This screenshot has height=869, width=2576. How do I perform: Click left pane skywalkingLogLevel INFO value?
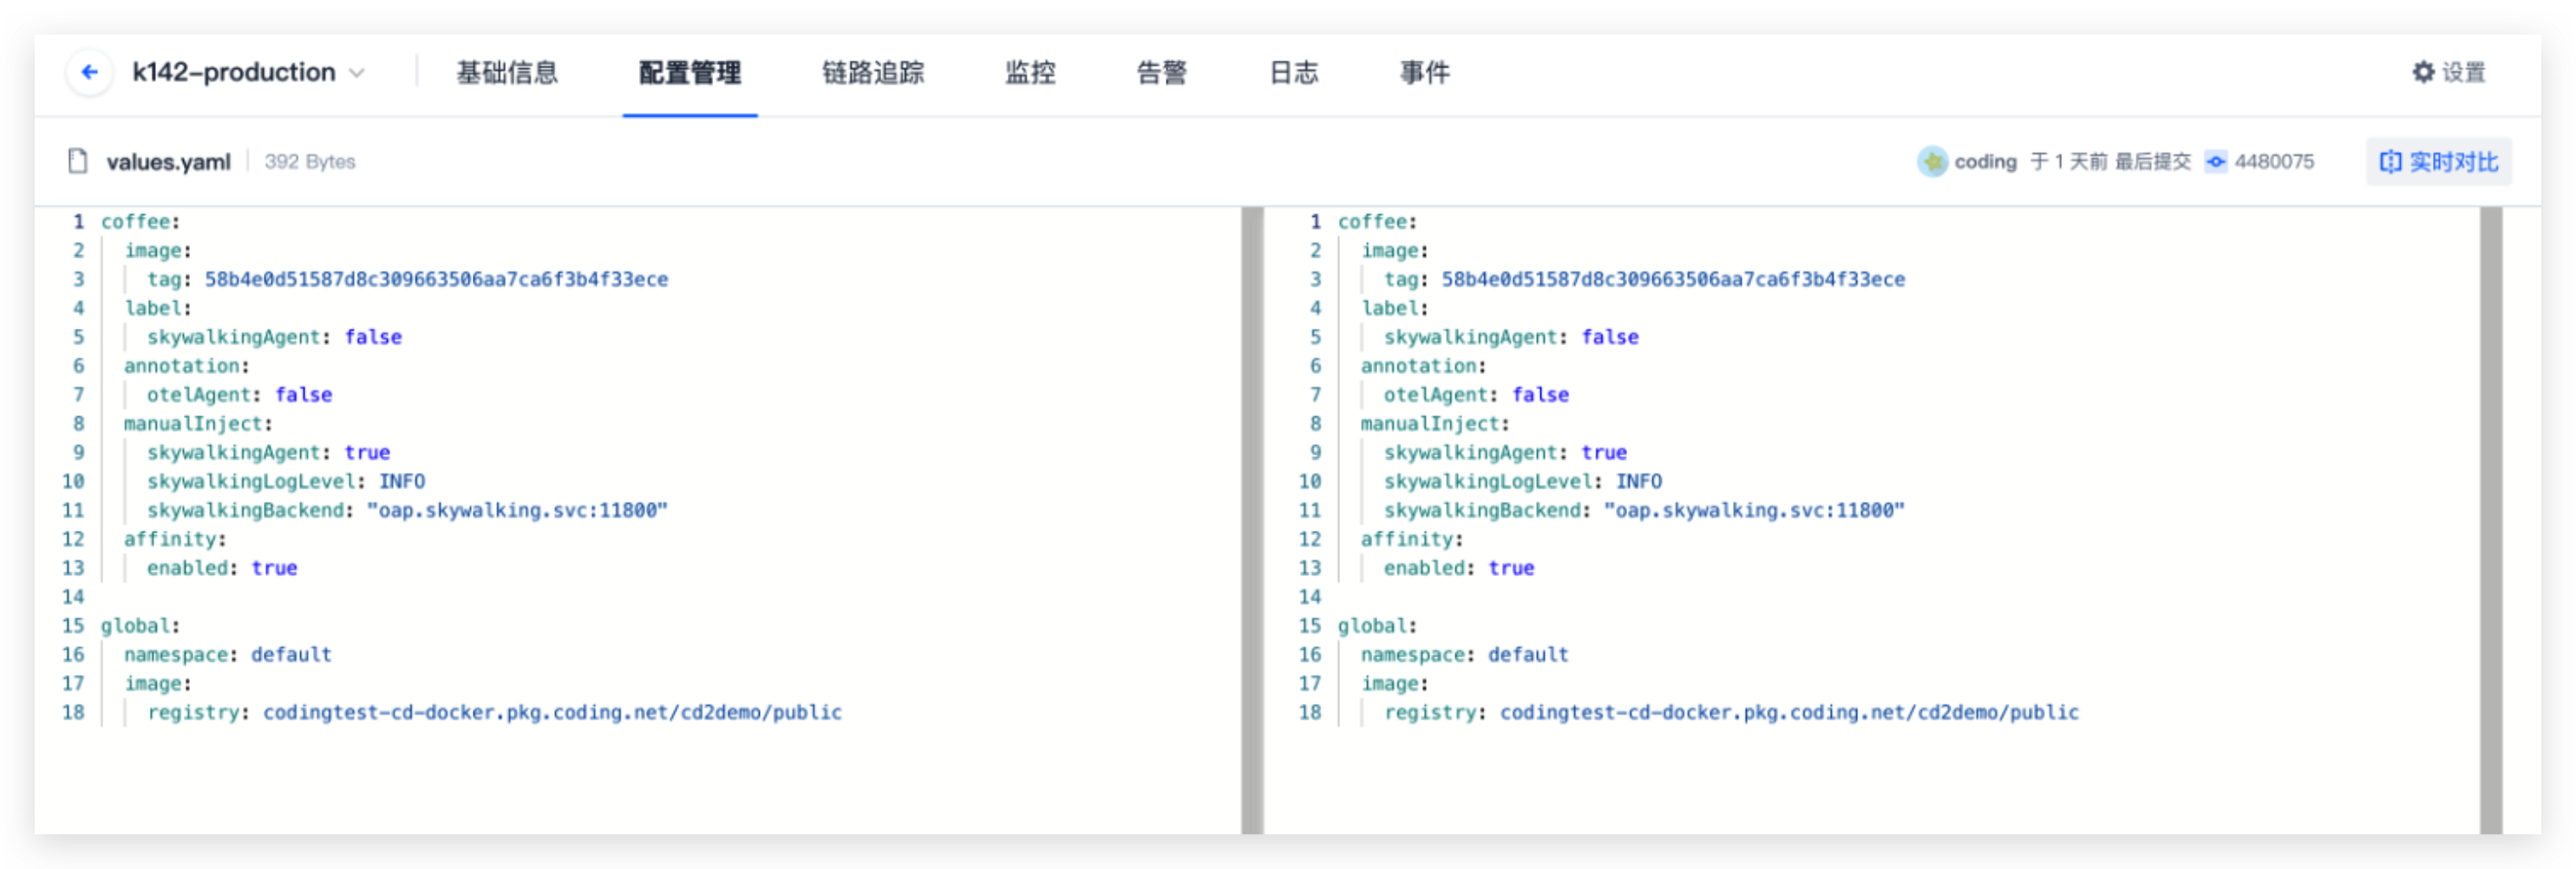[402, 481]
